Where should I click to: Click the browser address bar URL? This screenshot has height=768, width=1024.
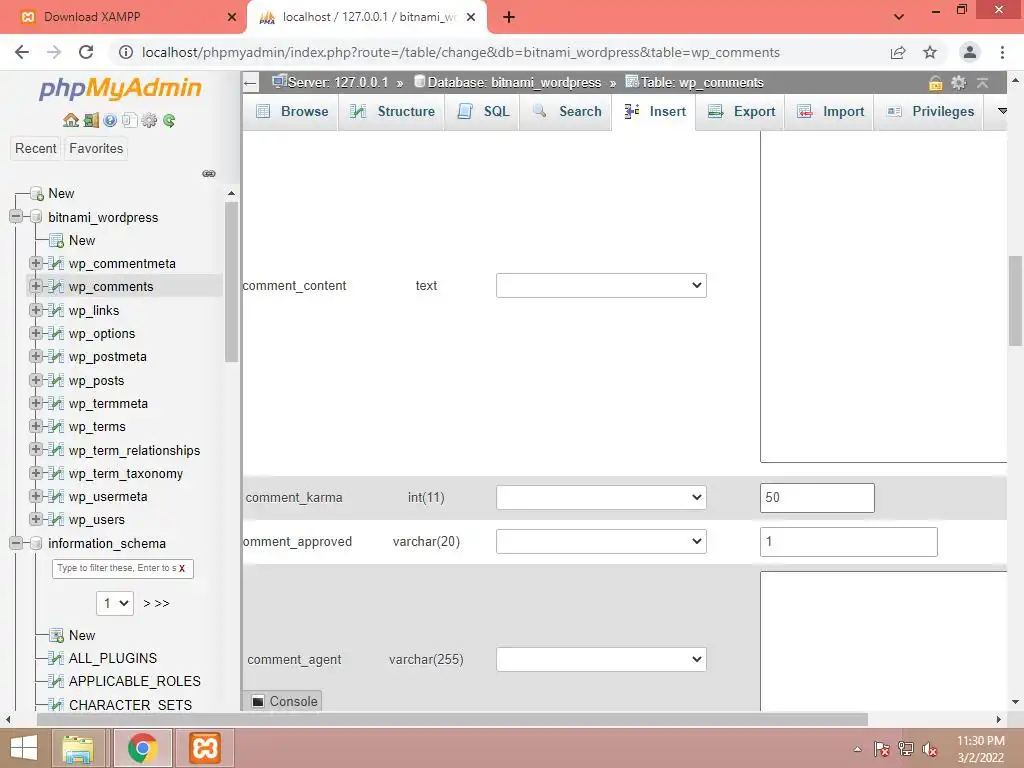(x=460, y=52)
